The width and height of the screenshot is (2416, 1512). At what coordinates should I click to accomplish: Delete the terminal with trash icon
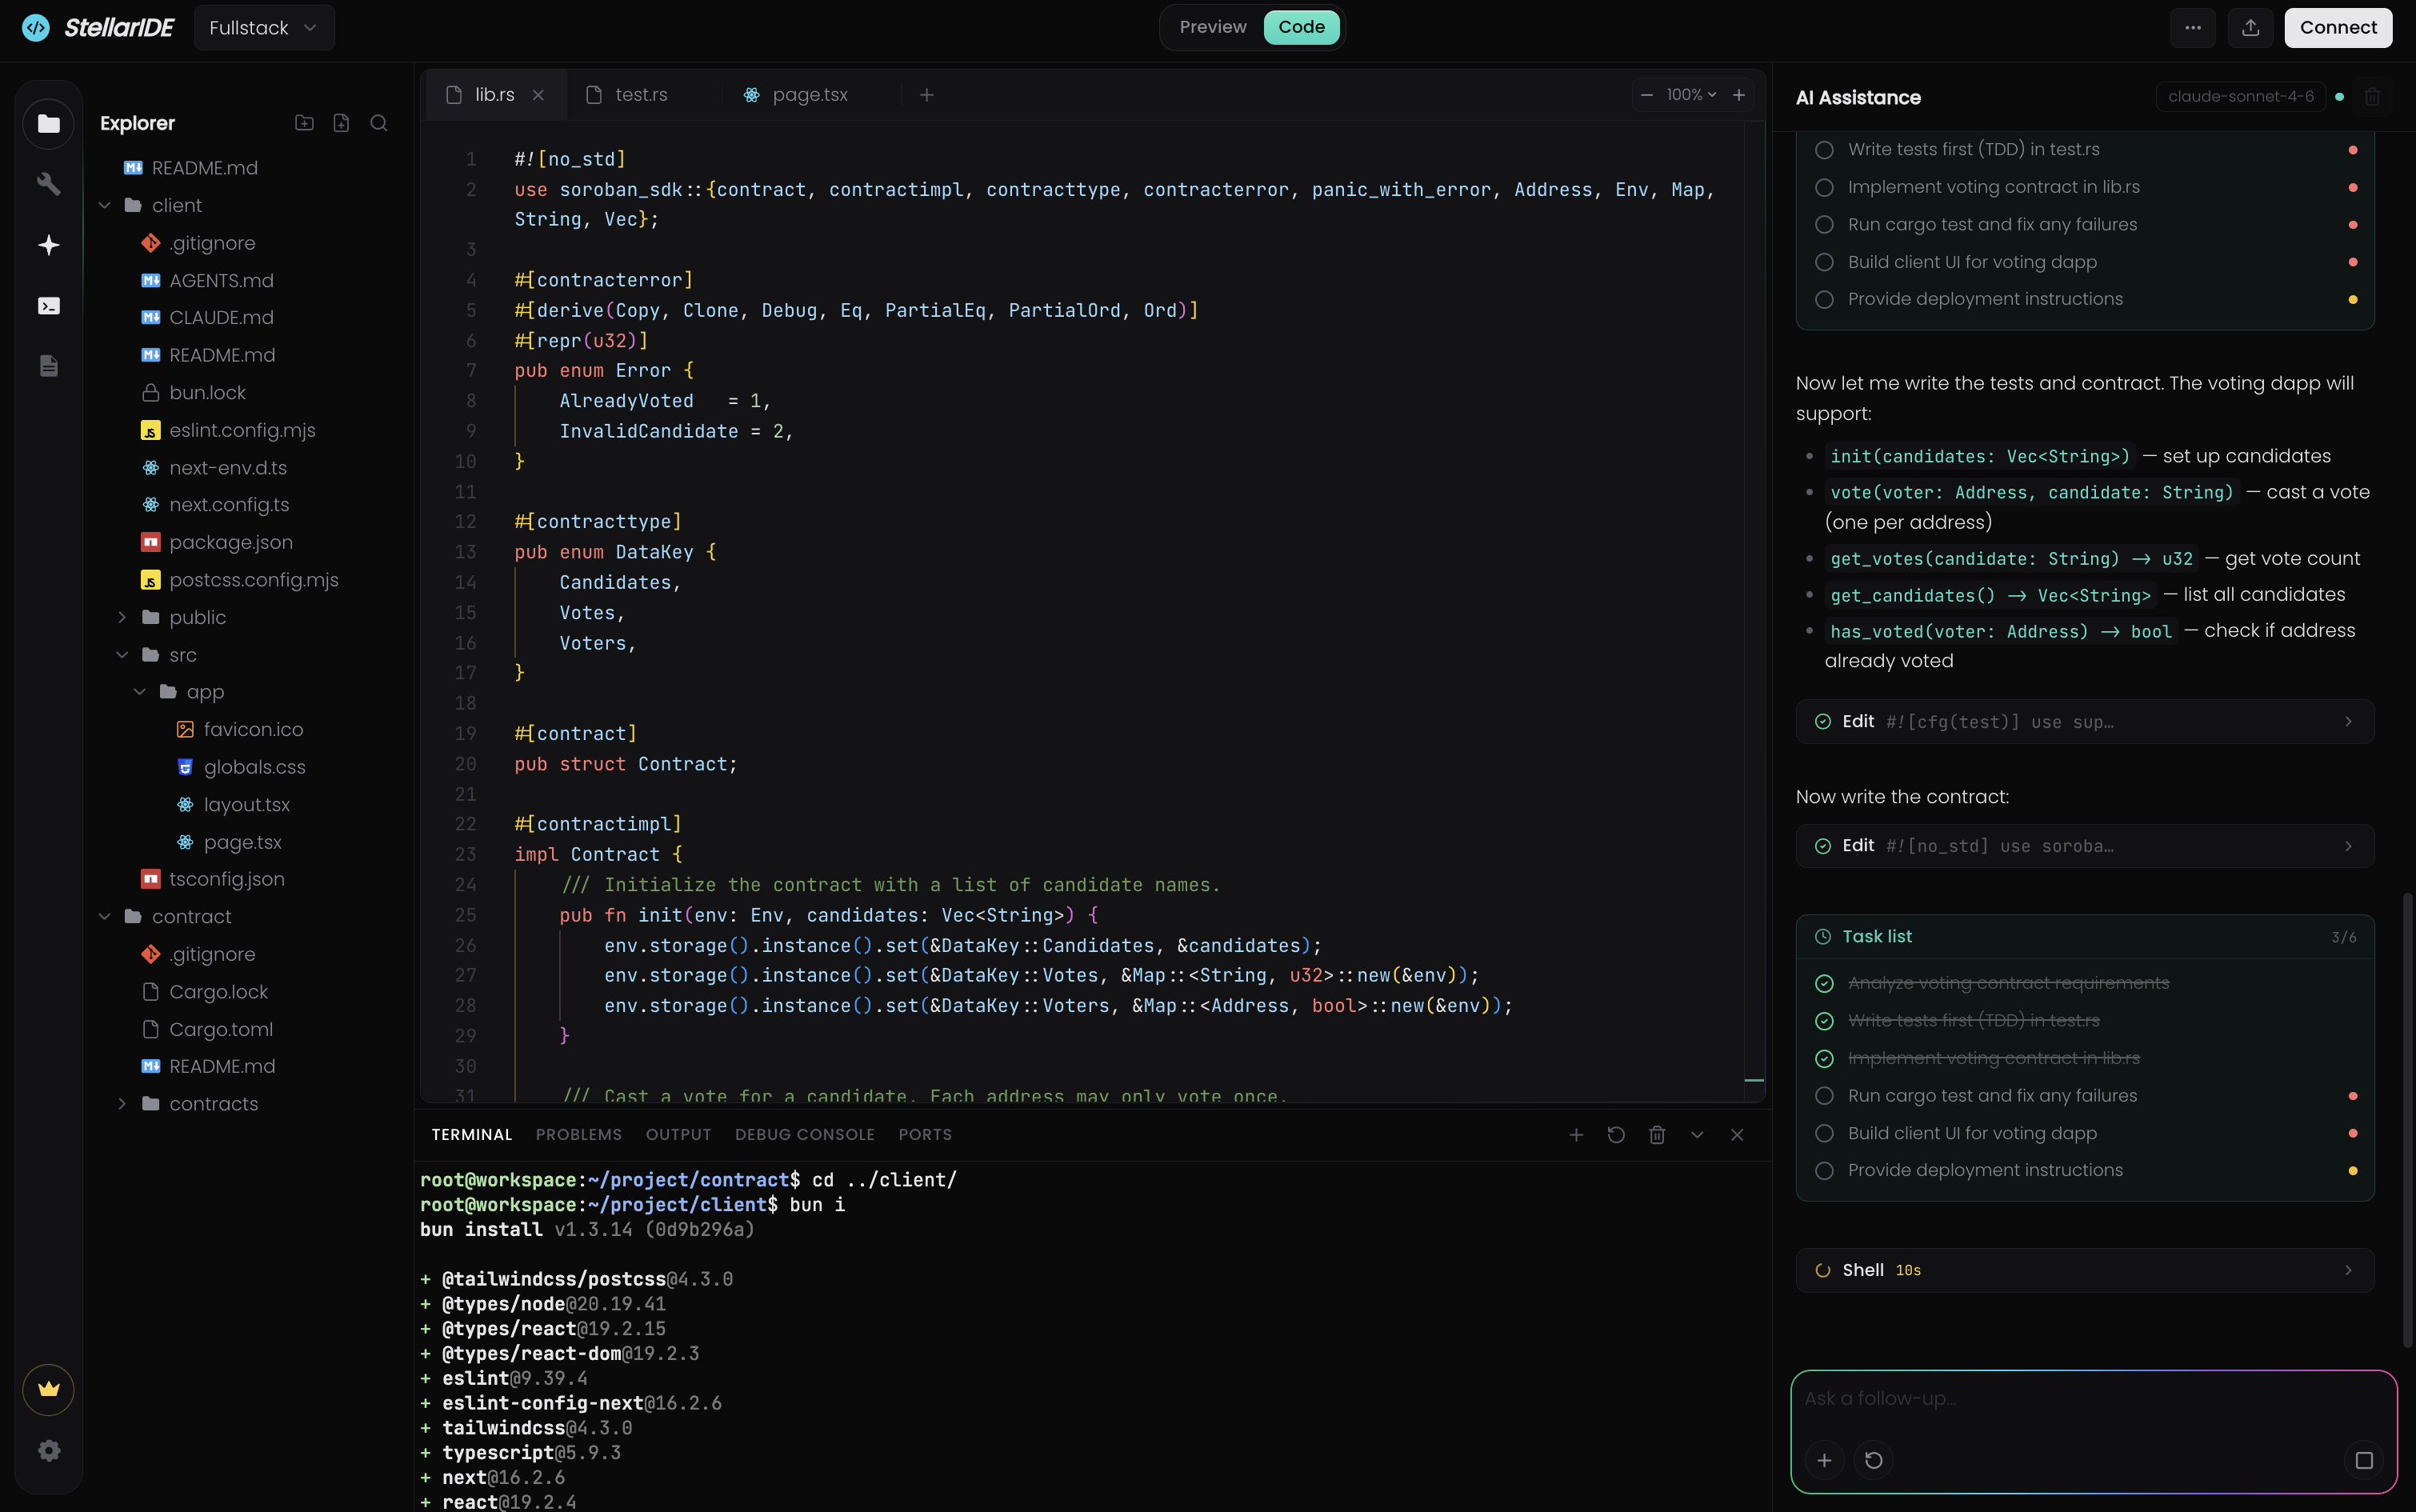click(x=1657, y=1135)
